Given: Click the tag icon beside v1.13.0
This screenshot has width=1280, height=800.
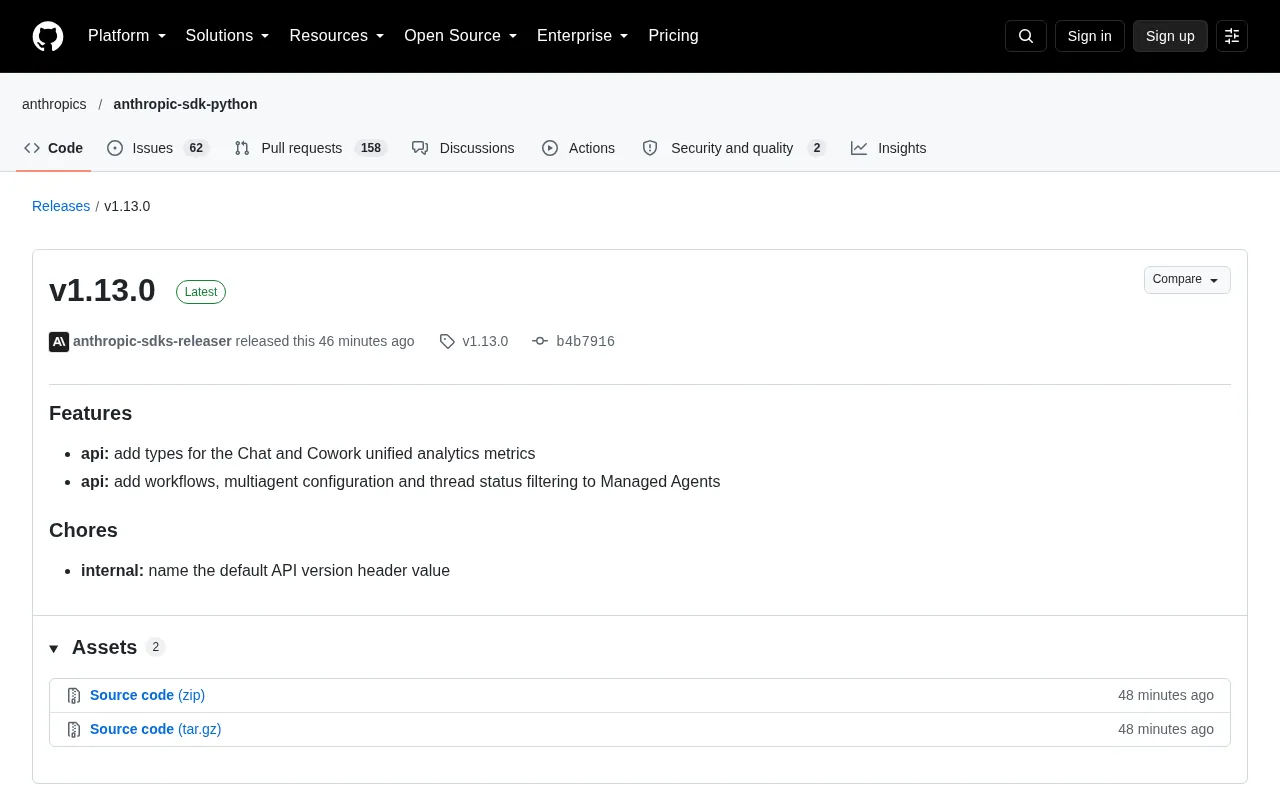Looking at the screenshot, I should pyautogui.click(x=447, y=341).
